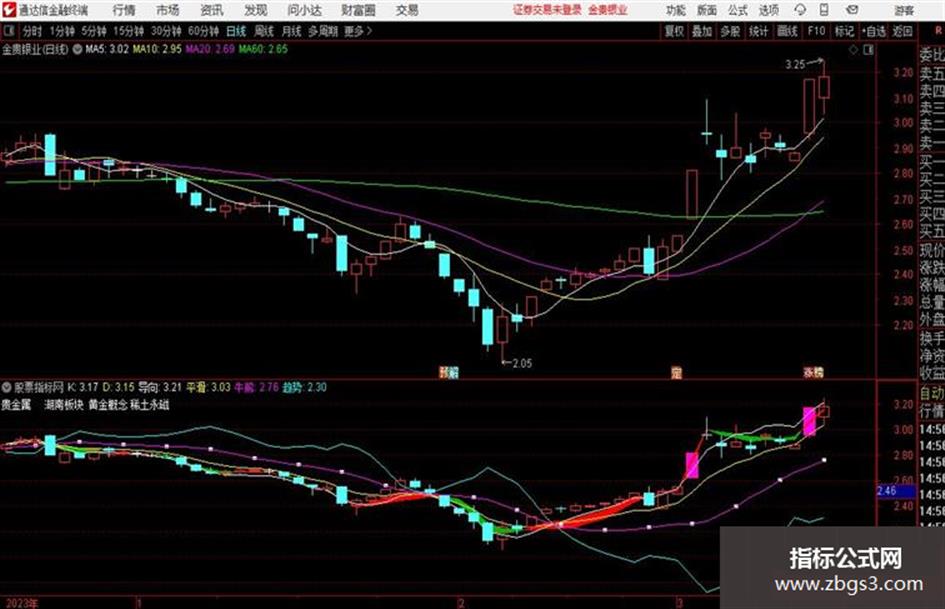Open the 选项 options menu
Image resolution: width=945 pixels, height=609 pixels.
point(768,10)
